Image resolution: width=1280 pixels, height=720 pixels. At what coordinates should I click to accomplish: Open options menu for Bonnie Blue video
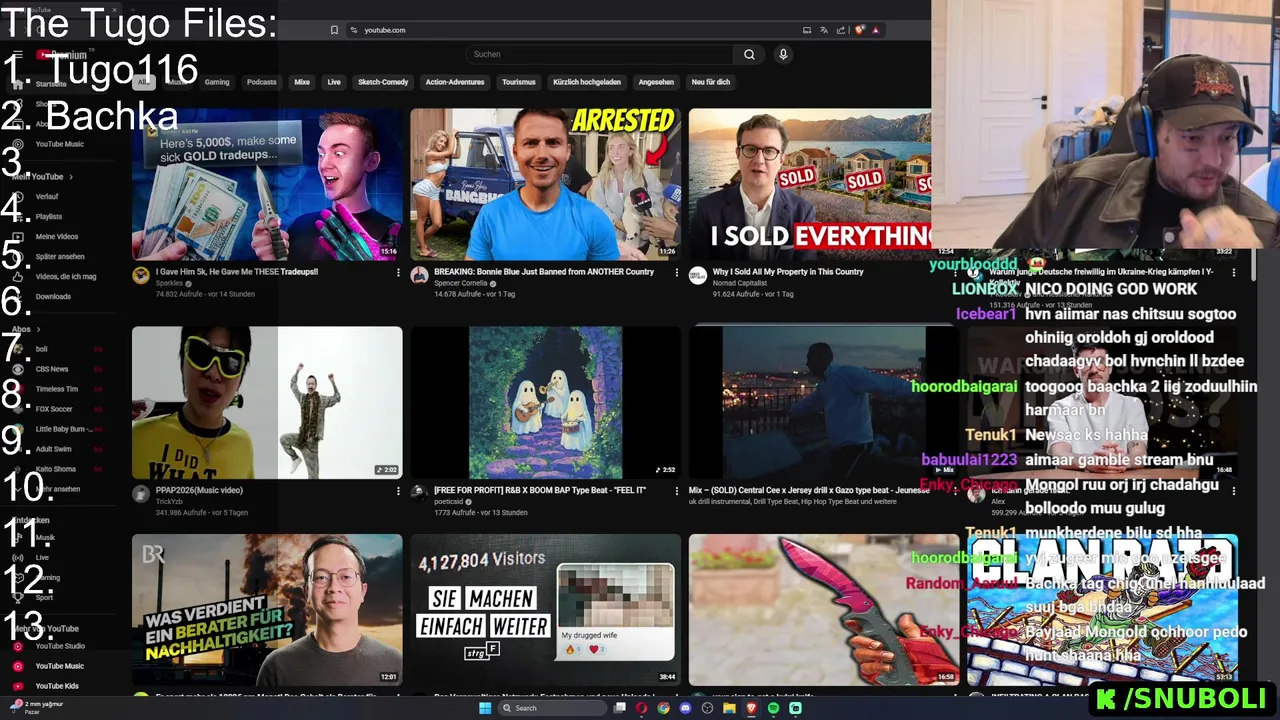[676, 272]
